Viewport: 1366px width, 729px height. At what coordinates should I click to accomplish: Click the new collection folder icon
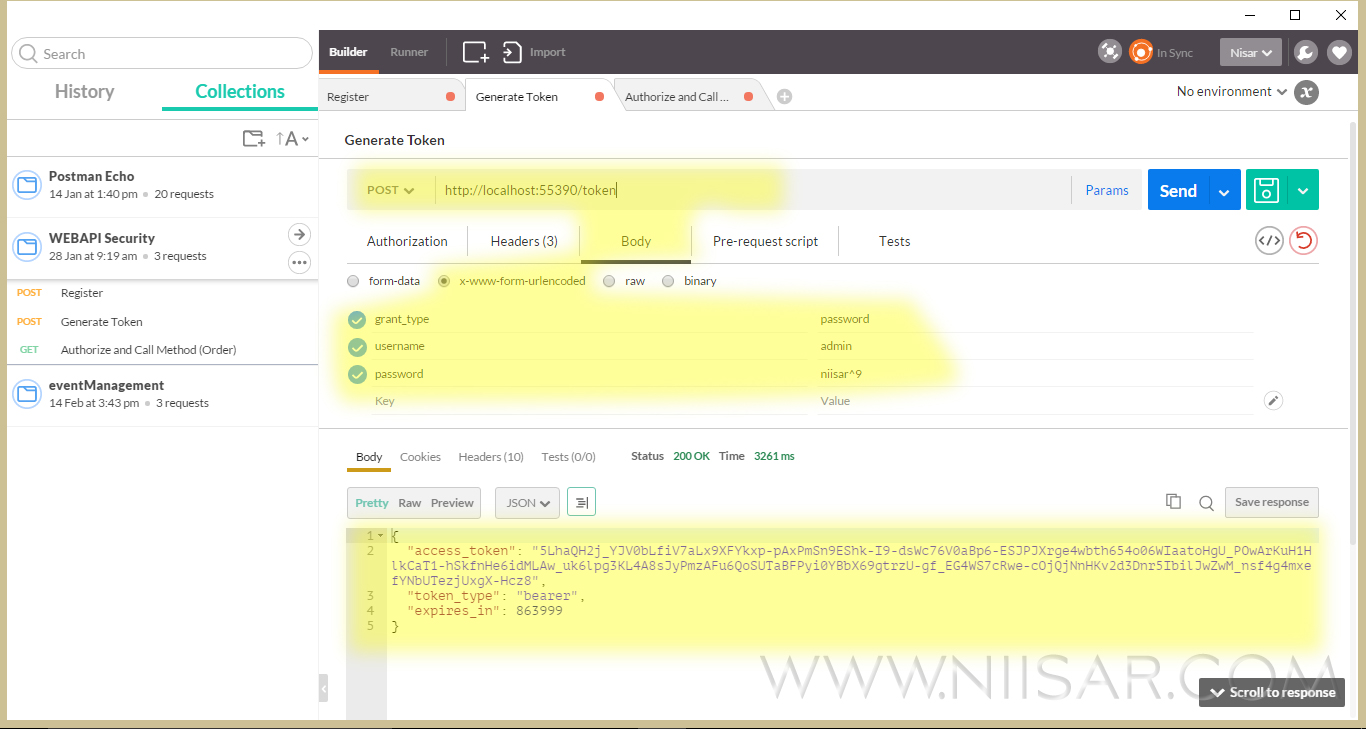(254, 139)
